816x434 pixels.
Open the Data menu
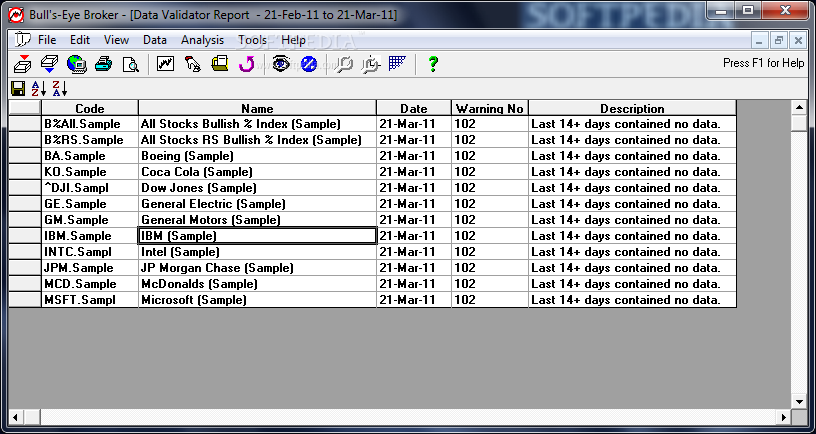point(155,40)
